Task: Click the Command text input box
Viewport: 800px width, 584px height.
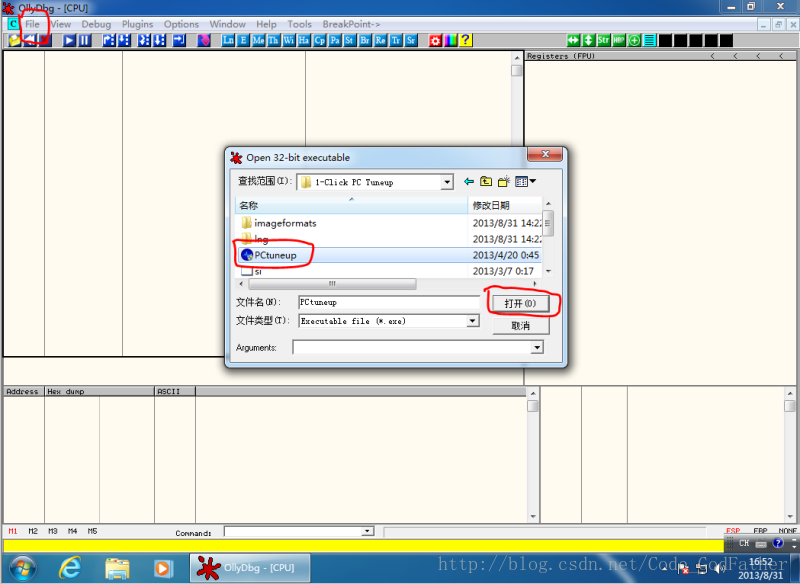Action: pos(293,531)
